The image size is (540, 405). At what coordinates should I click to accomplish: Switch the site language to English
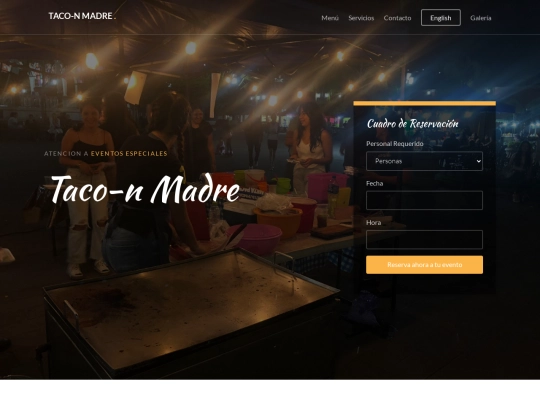440,18
